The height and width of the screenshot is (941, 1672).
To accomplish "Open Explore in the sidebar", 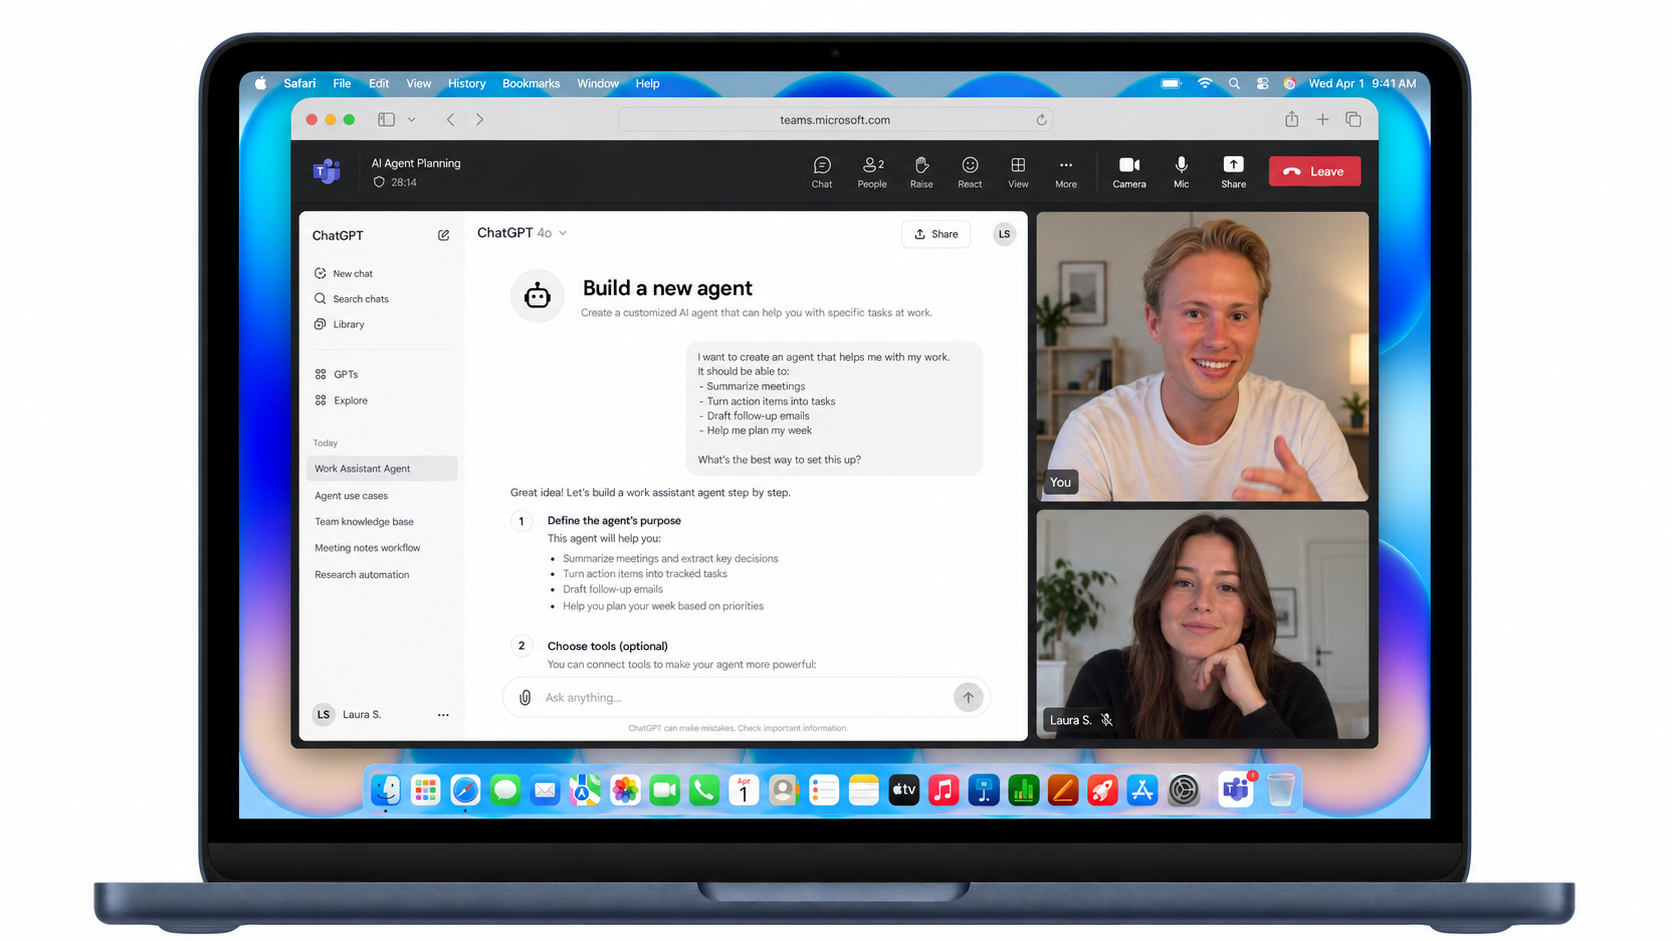I will [341, 400].
